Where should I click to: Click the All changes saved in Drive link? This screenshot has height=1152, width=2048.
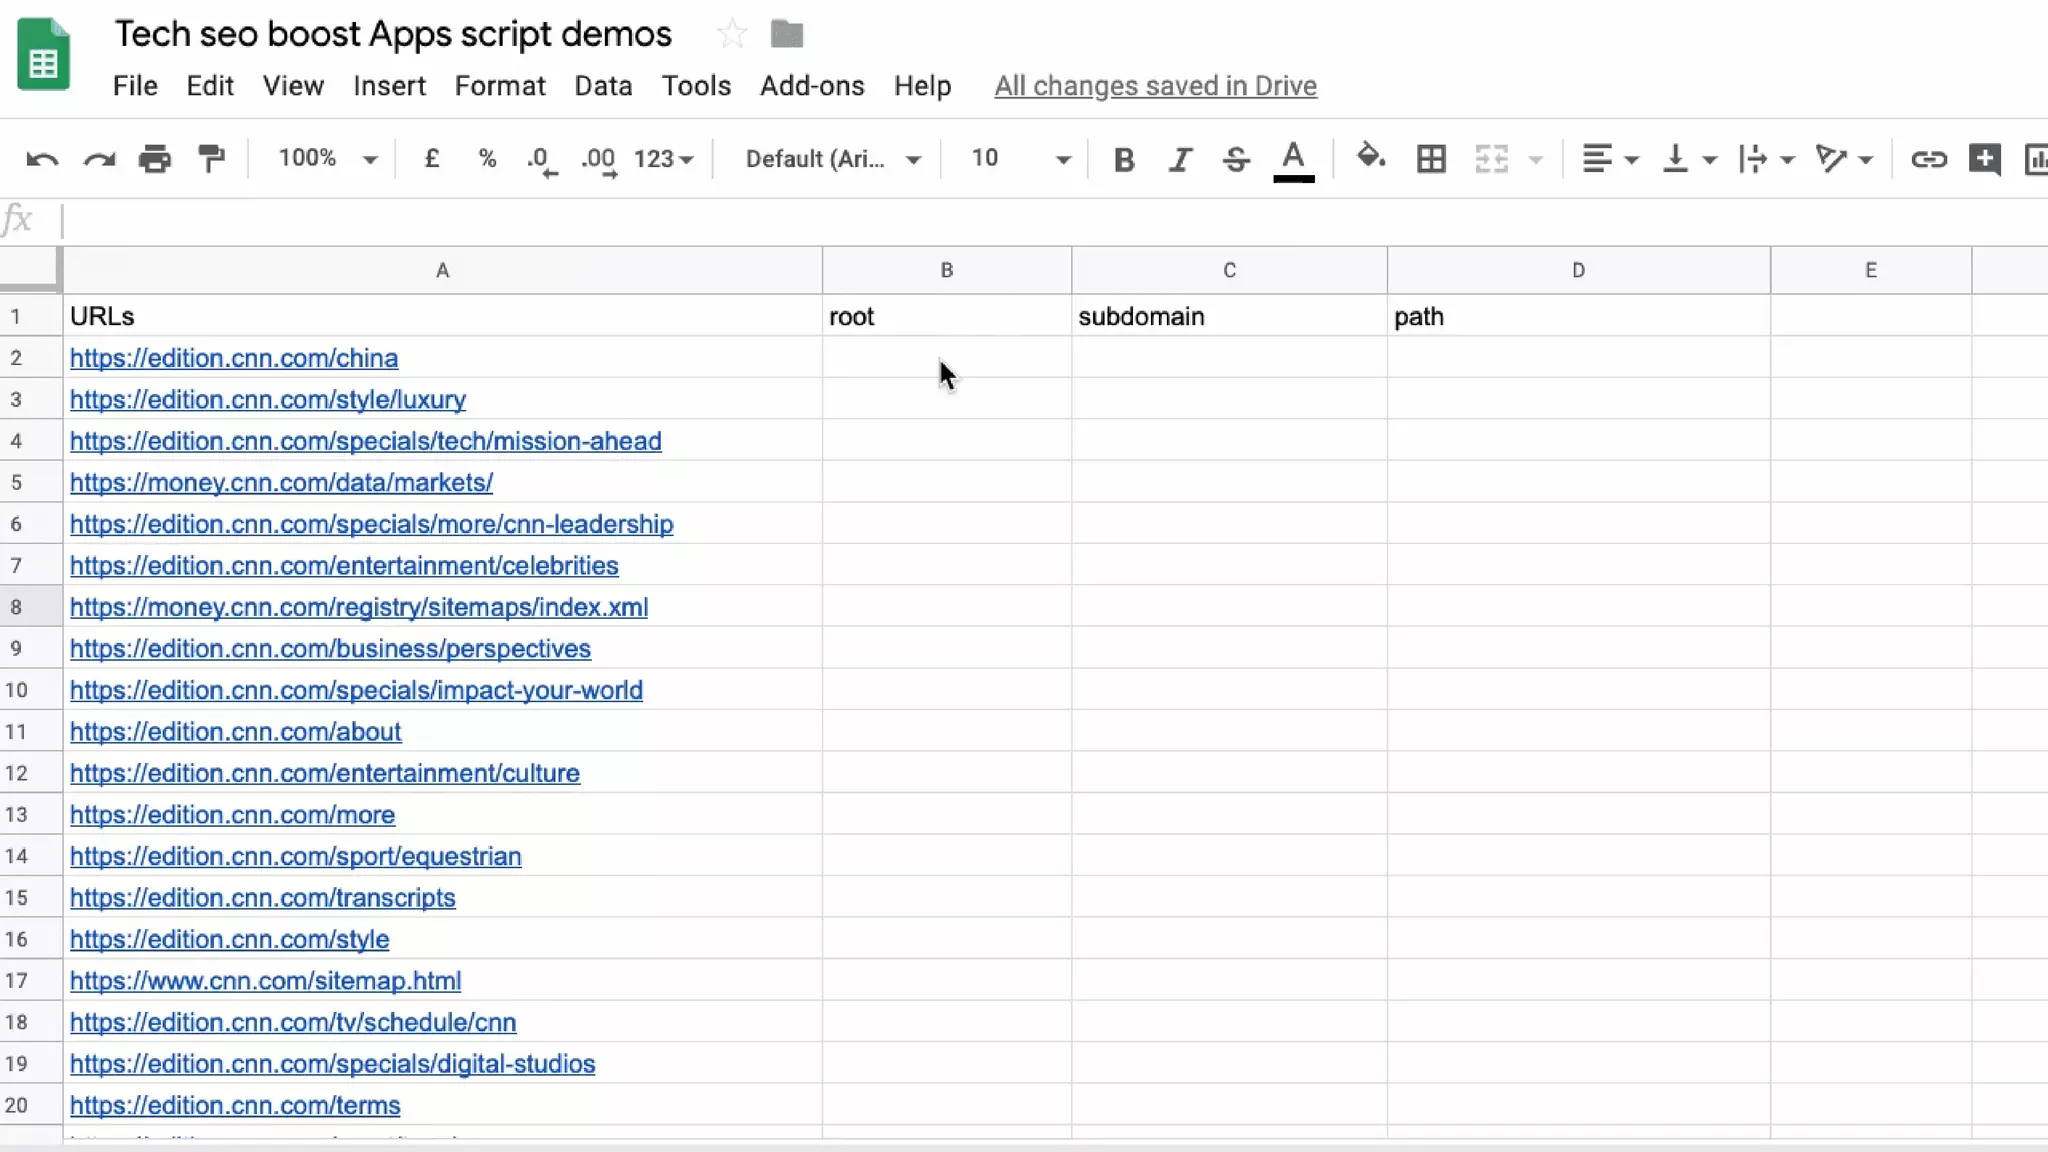(1155, 86)
